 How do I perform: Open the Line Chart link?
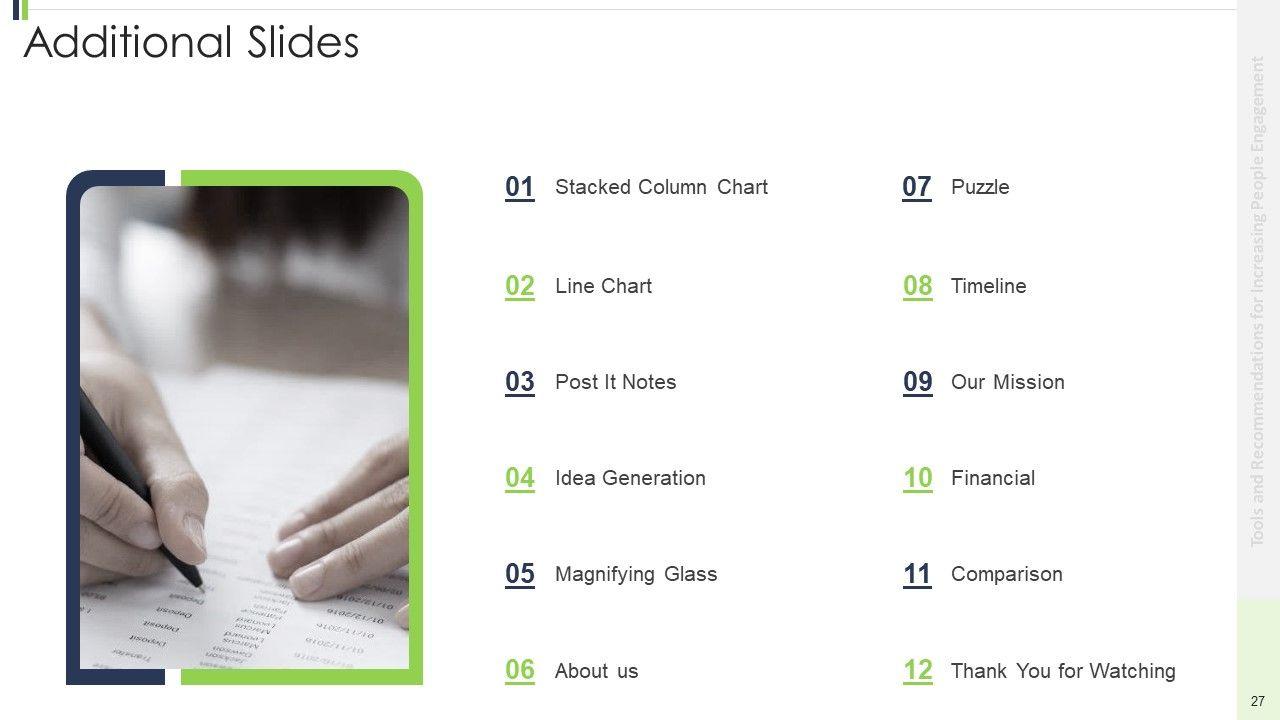coord(603,286)
